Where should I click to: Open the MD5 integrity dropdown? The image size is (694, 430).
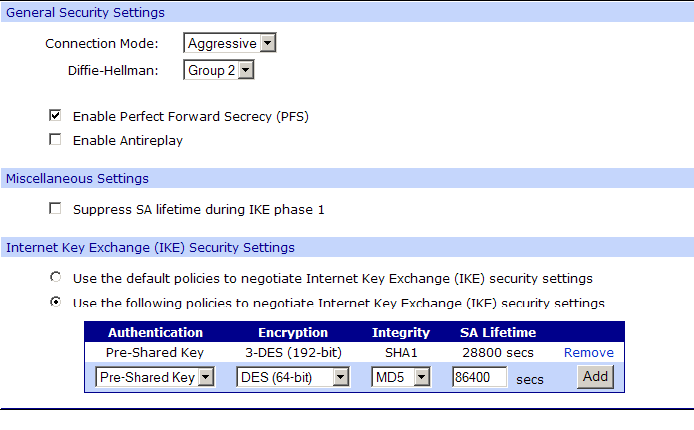pos(400,377)
